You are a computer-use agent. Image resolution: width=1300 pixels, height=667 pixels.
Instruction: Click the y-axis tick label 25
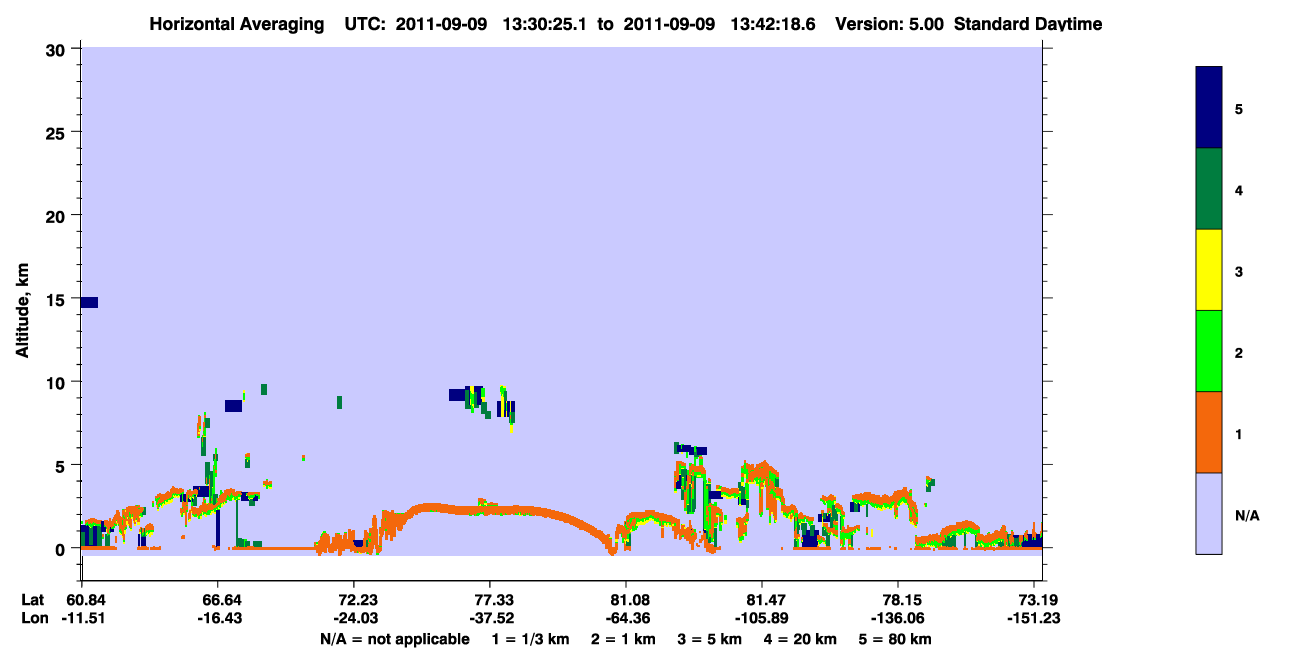coord(58,132)
